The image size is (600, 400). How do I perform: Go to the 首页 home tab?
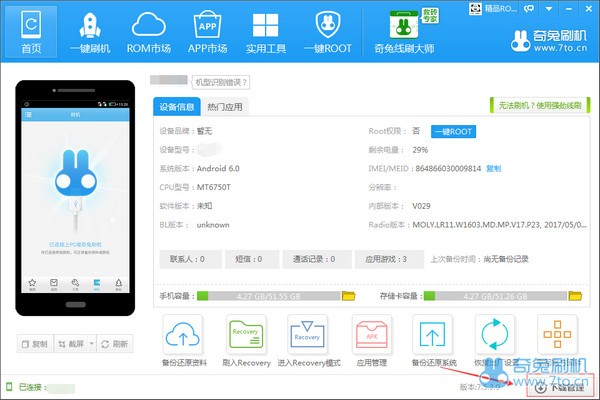(x=30, y=30)
